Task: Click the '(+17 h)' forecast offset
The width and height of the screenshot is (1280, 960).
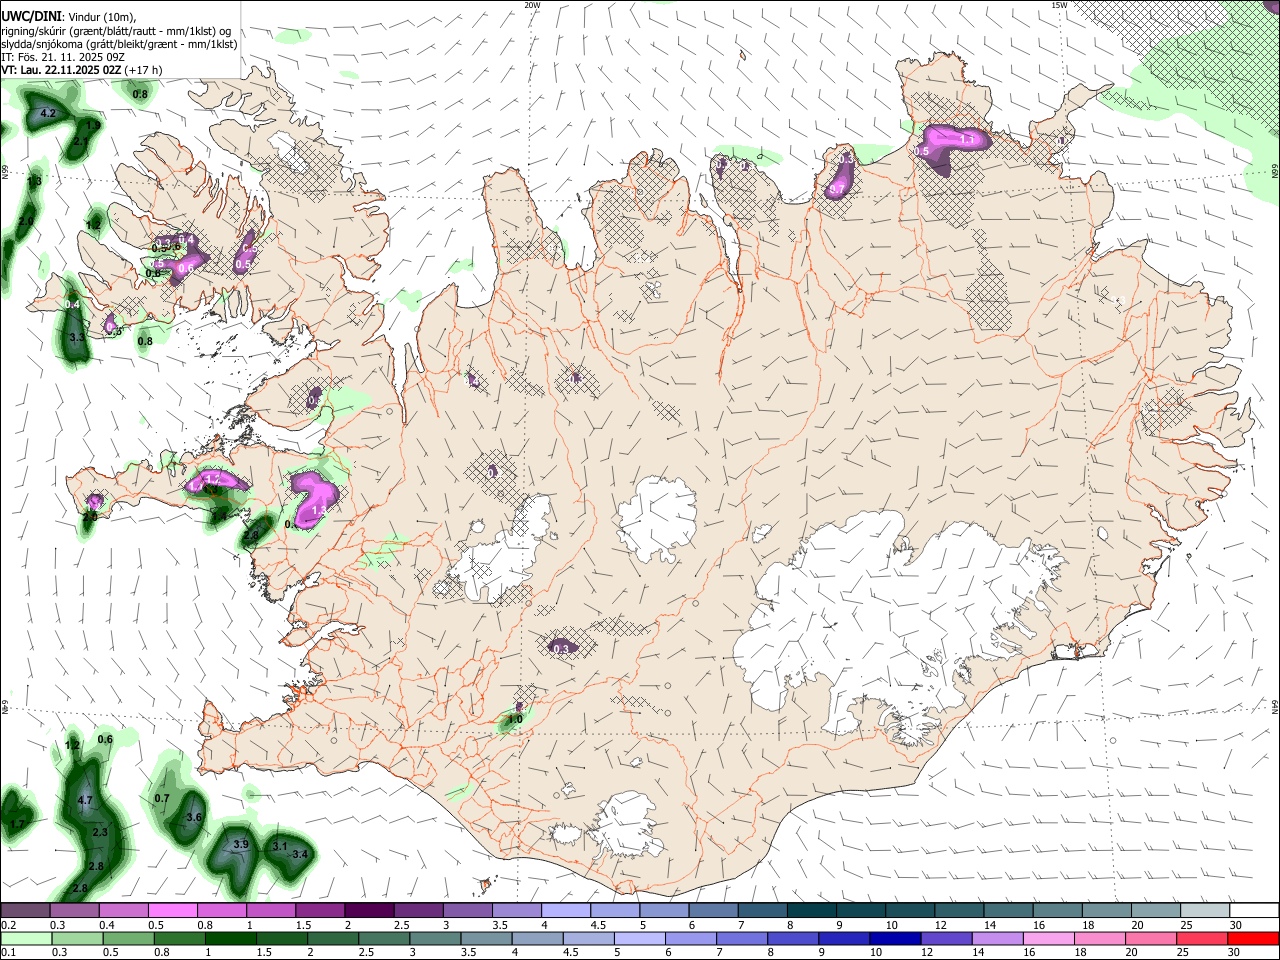Action: pyautogui.click(x=144, y=70)
